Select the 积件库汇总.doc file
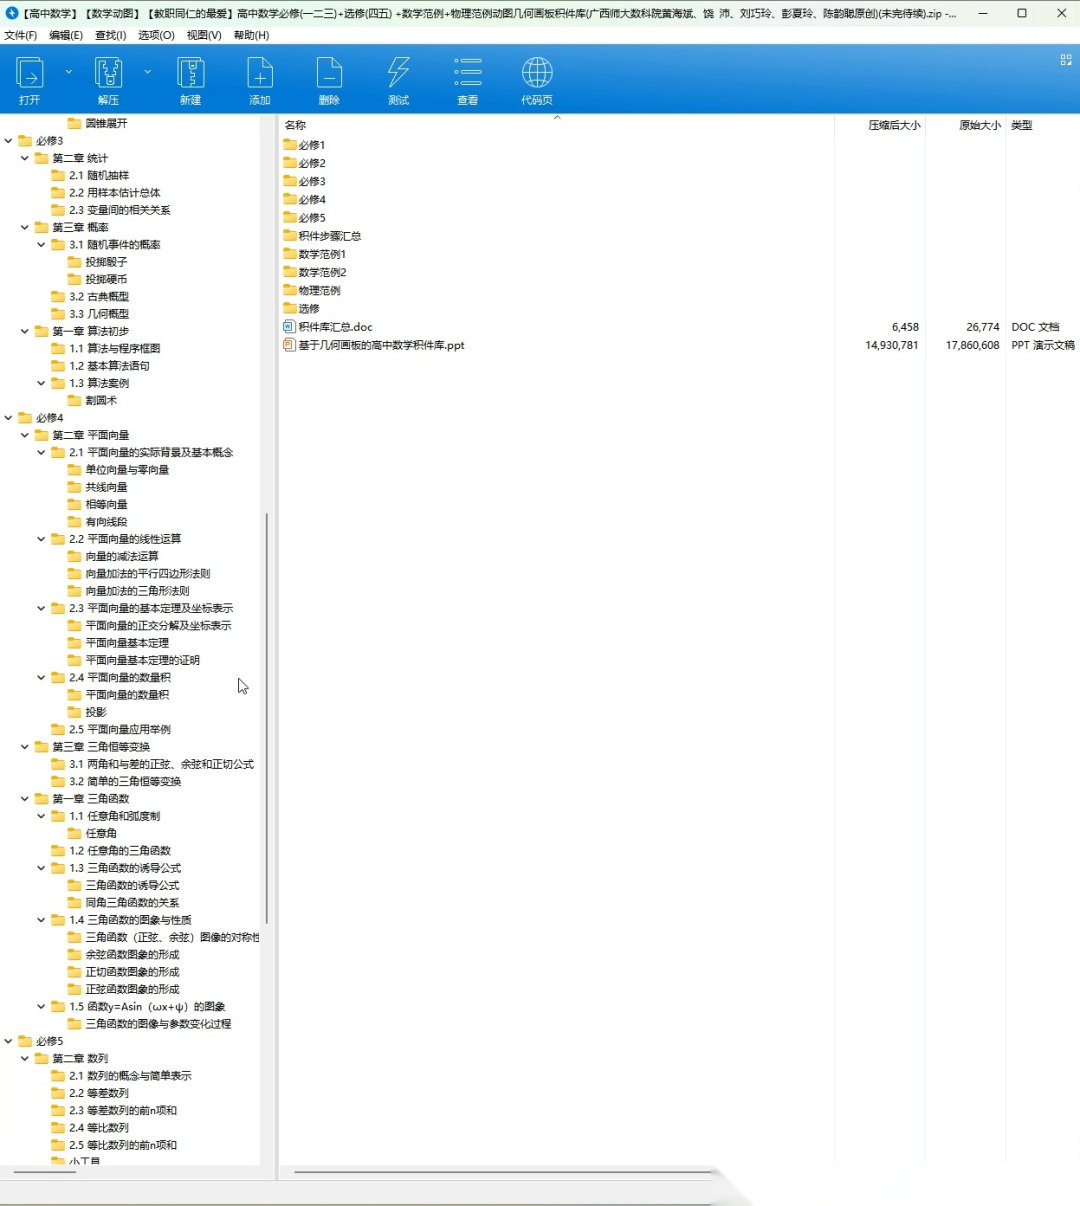The width and height of the screenshot is (1080, 1206). coord(335,327)
